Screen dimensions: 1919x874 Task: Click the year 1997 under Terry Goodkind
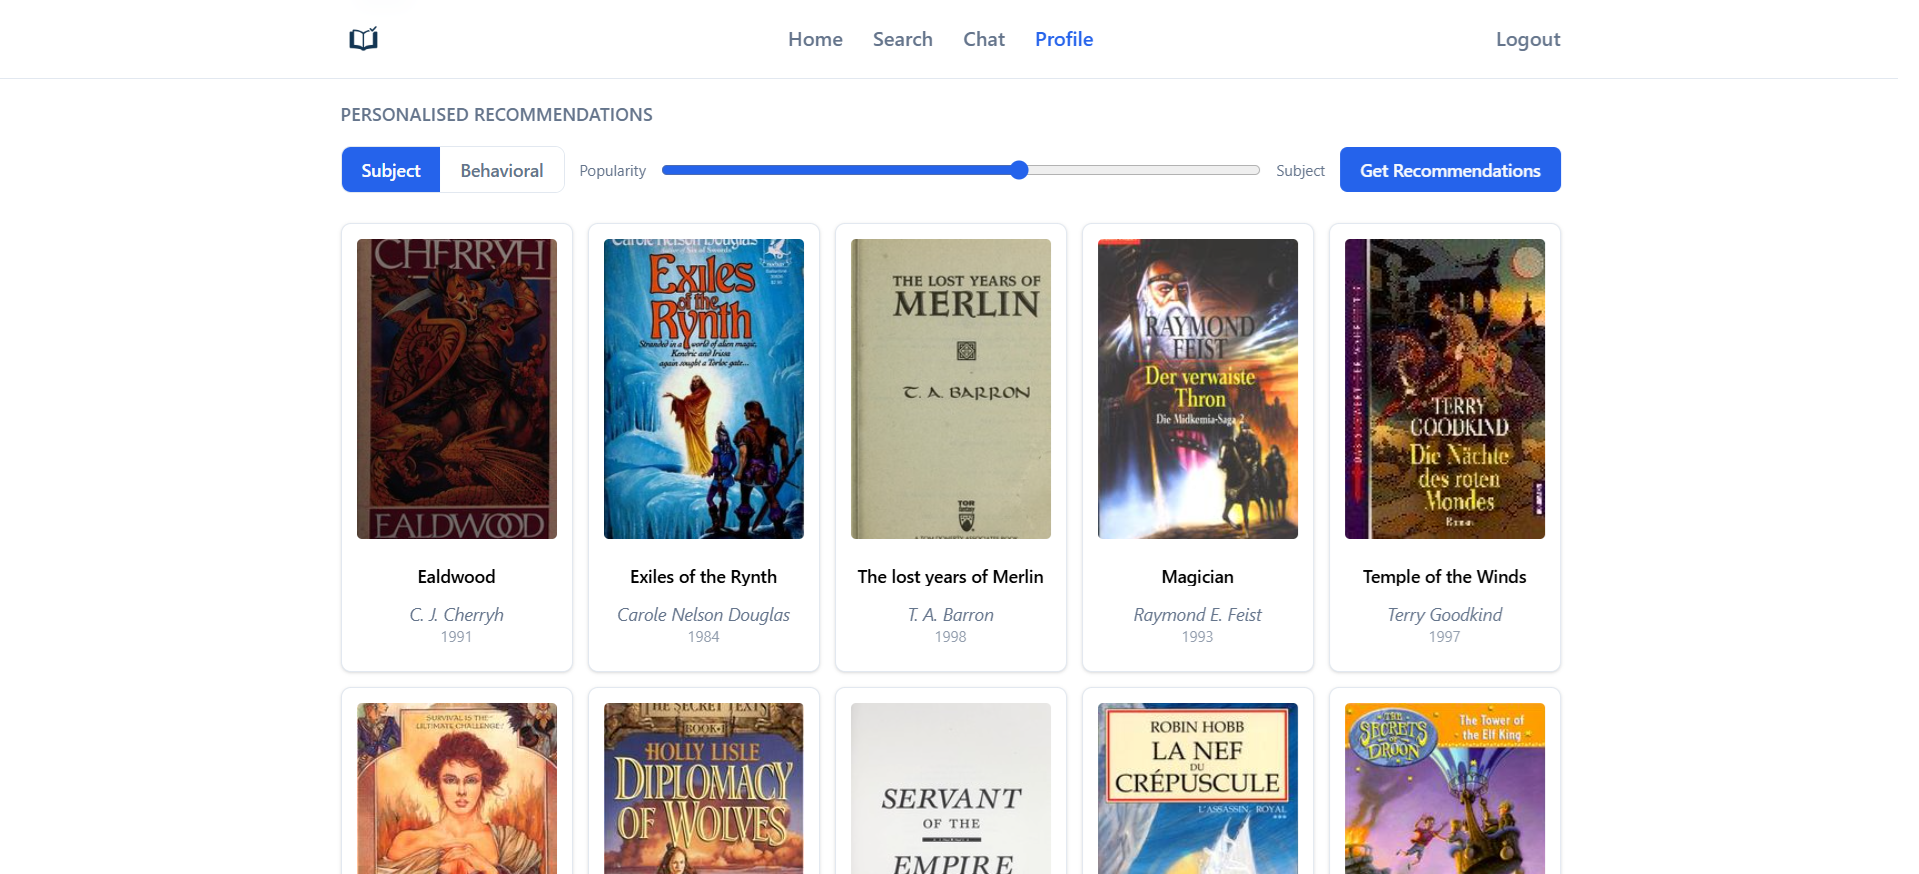tap(1445, 637)
